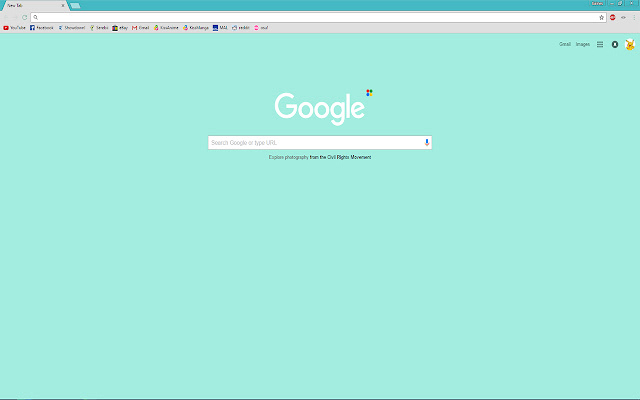Viewport: 640px width, 400px height.
Task: Close the New Tab tab
Action: click(63, 5)
